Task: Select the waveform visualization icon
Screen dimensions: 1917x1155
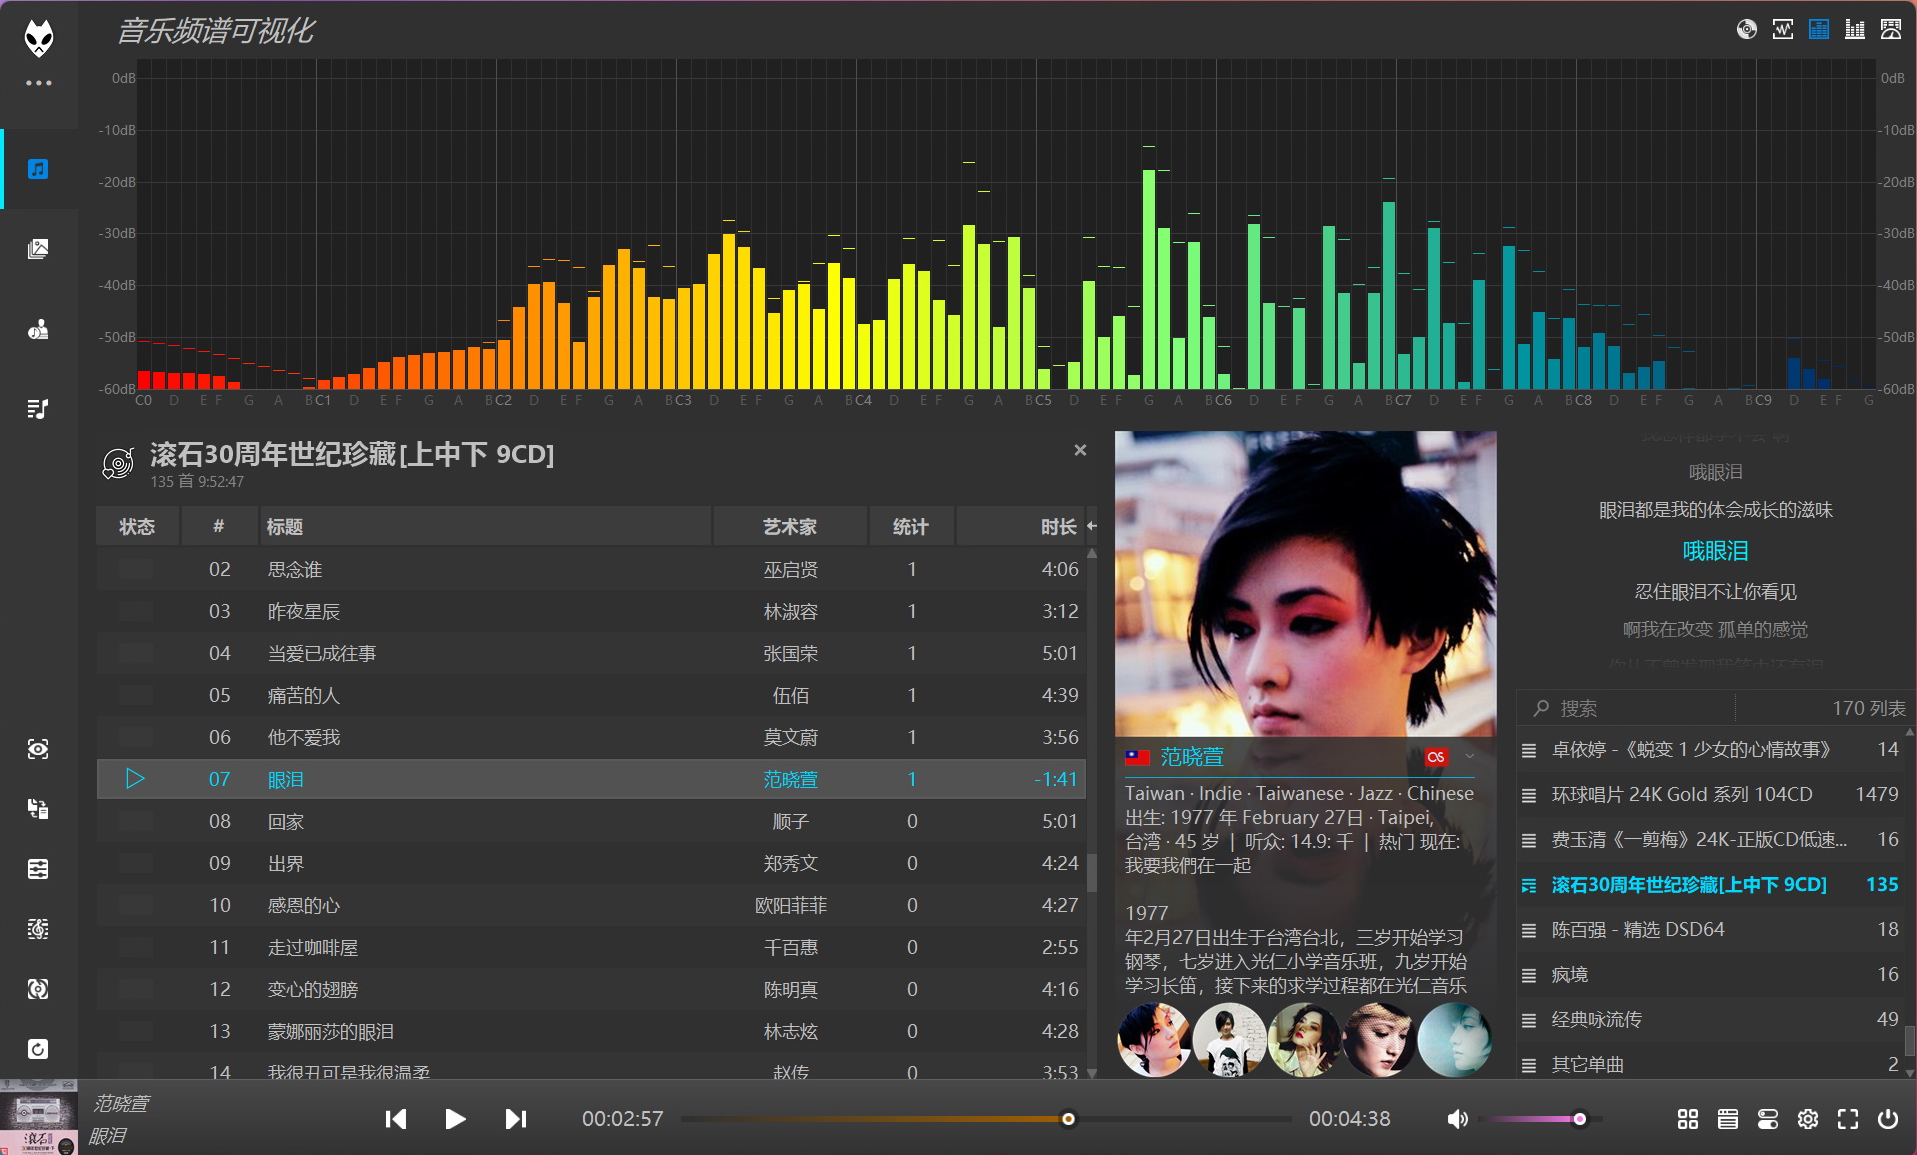Action: pyautogui.click(x=1782, y=29)
